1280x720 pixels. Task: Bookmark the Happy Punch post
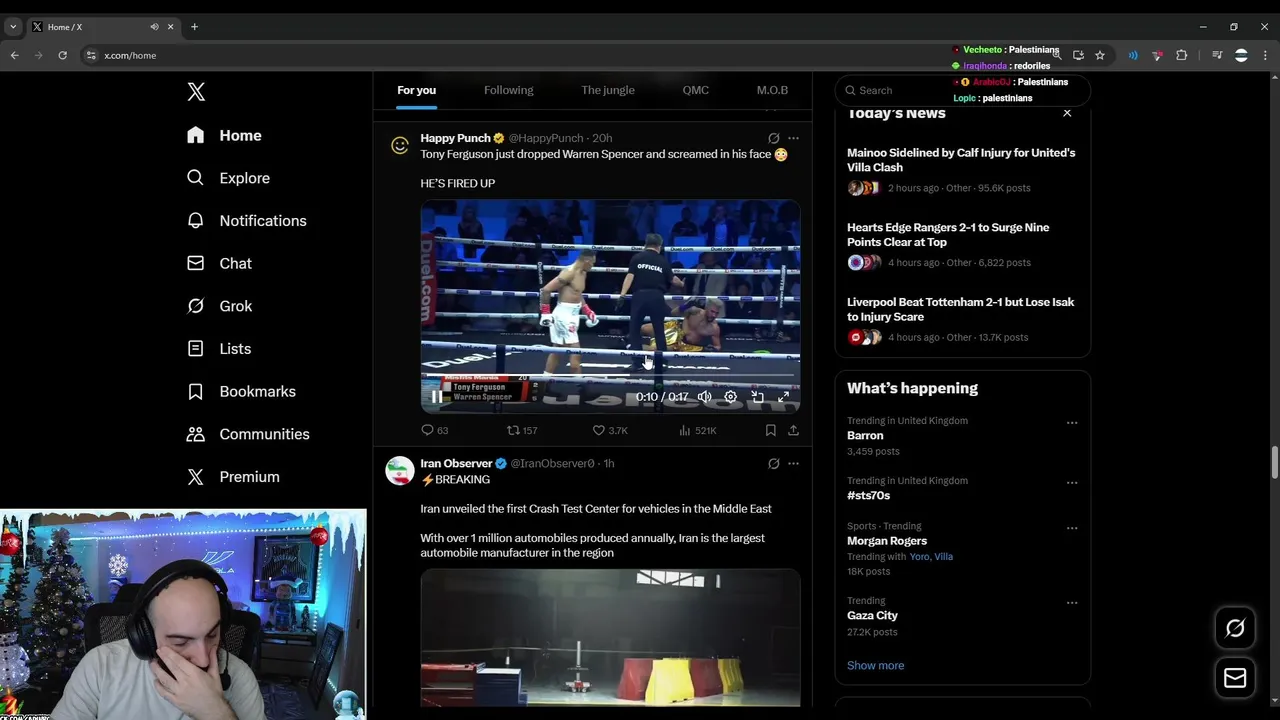pos(770,430)
